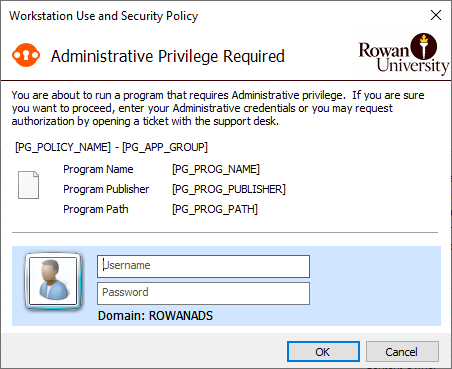The image size is (452, 369).
Task: Click the blank program file icon
Action: (x=28, y=185)
